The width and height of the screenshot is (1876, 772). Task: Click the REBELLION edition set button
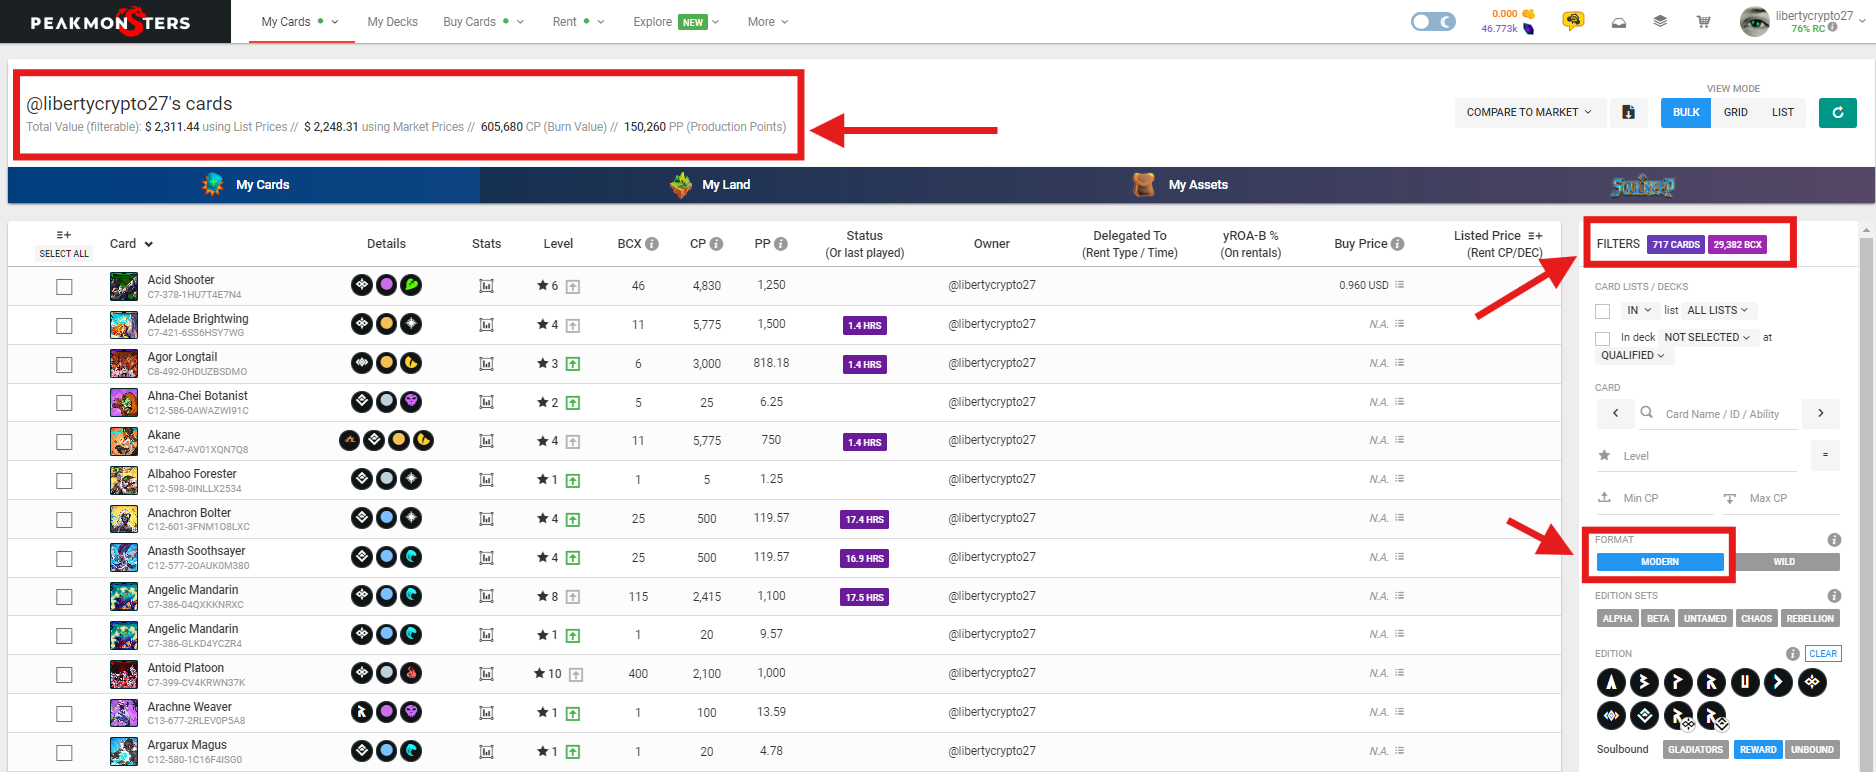(x=1810, y=619)
